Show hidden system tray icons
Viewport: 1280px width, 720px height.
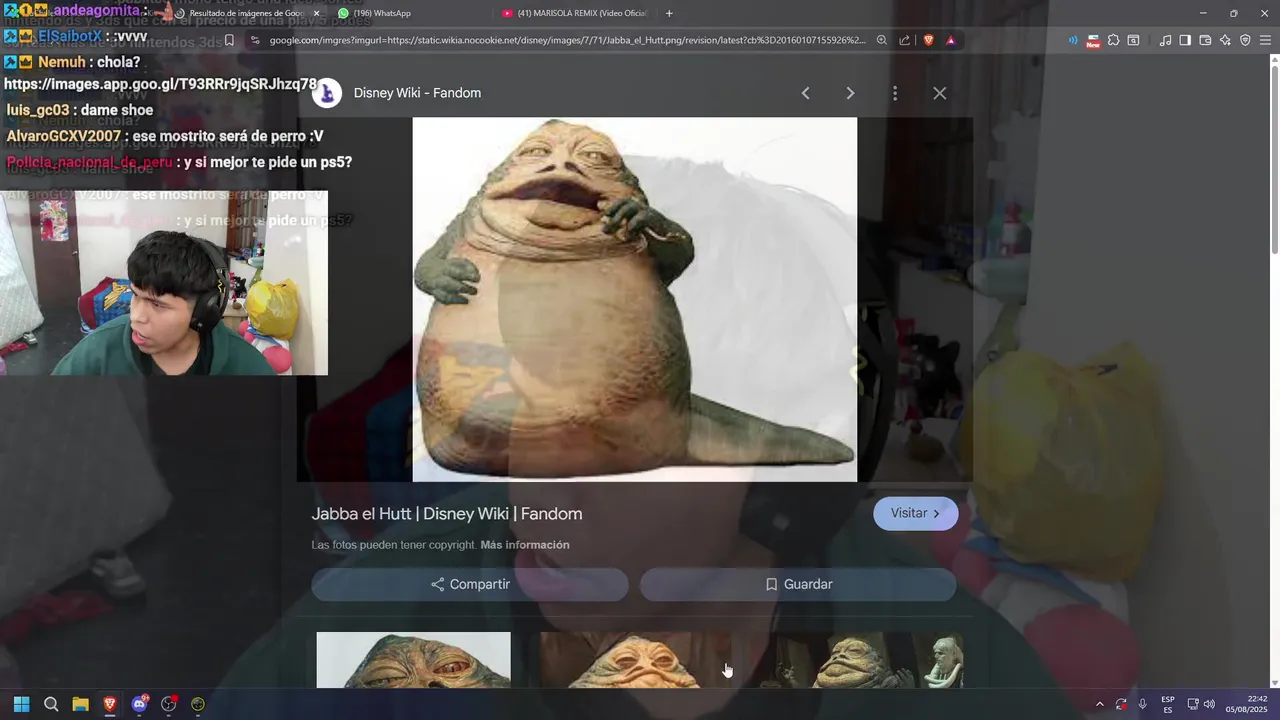pos(1100,704)
